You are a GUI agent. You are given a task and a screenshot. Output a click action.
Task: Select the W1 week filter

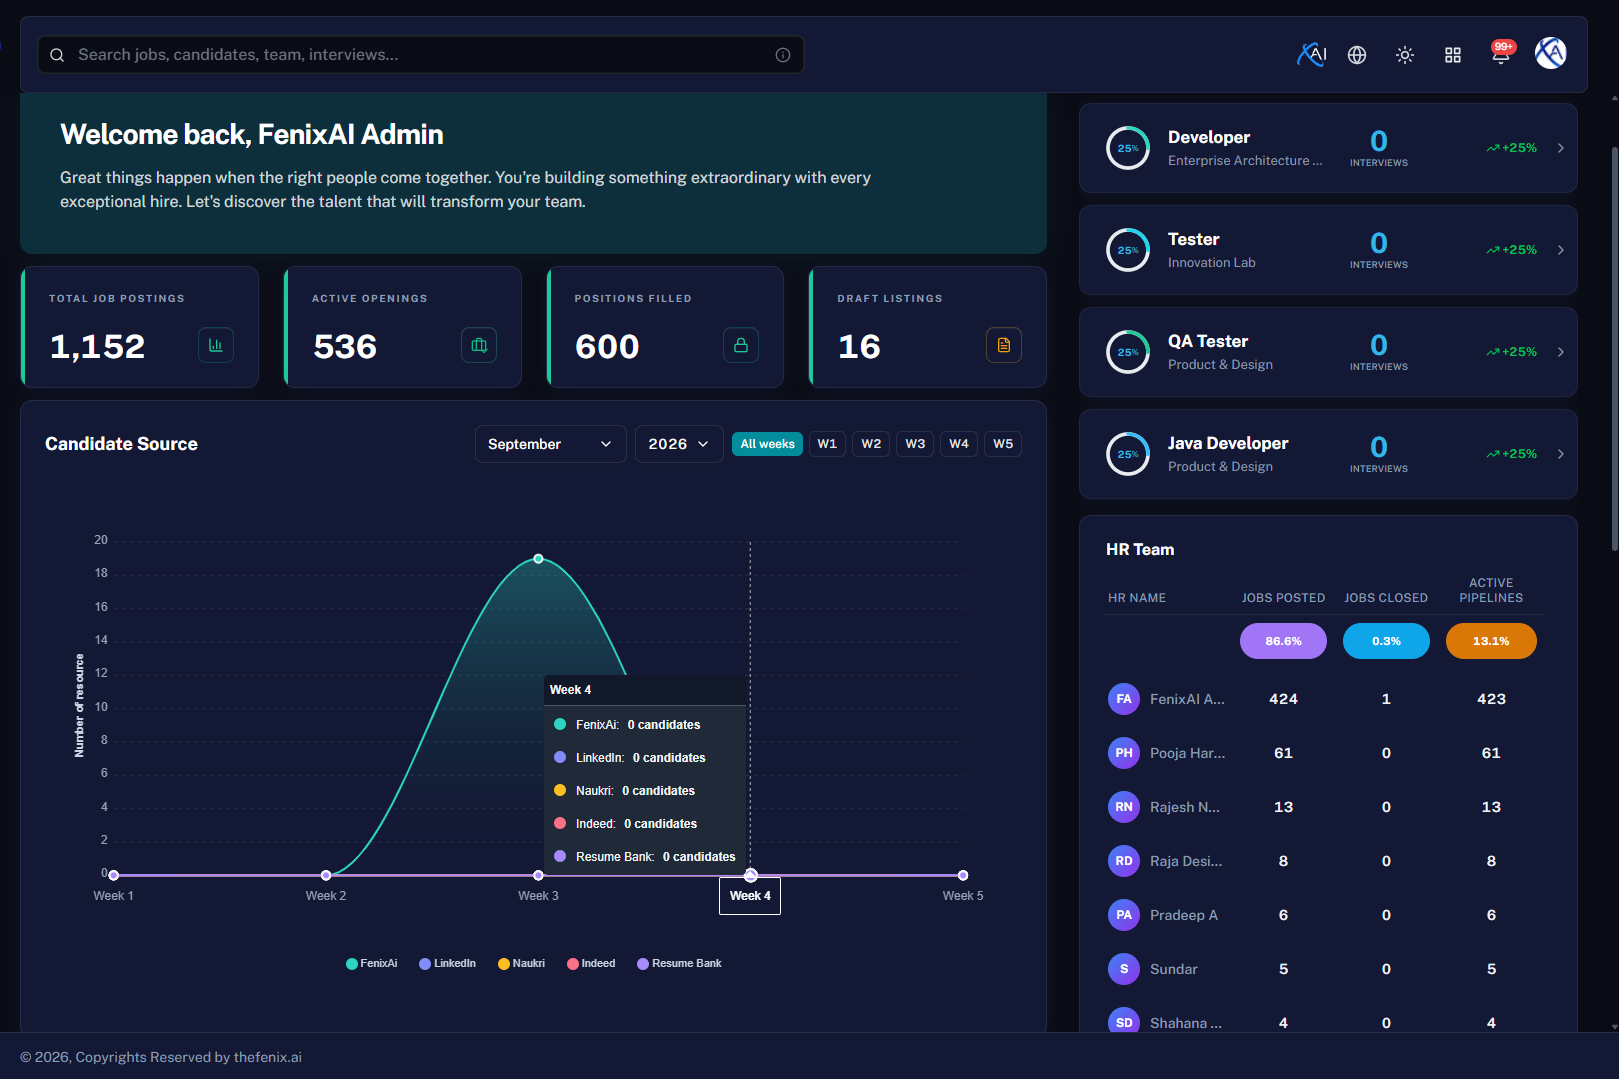[x=827, y=444]
